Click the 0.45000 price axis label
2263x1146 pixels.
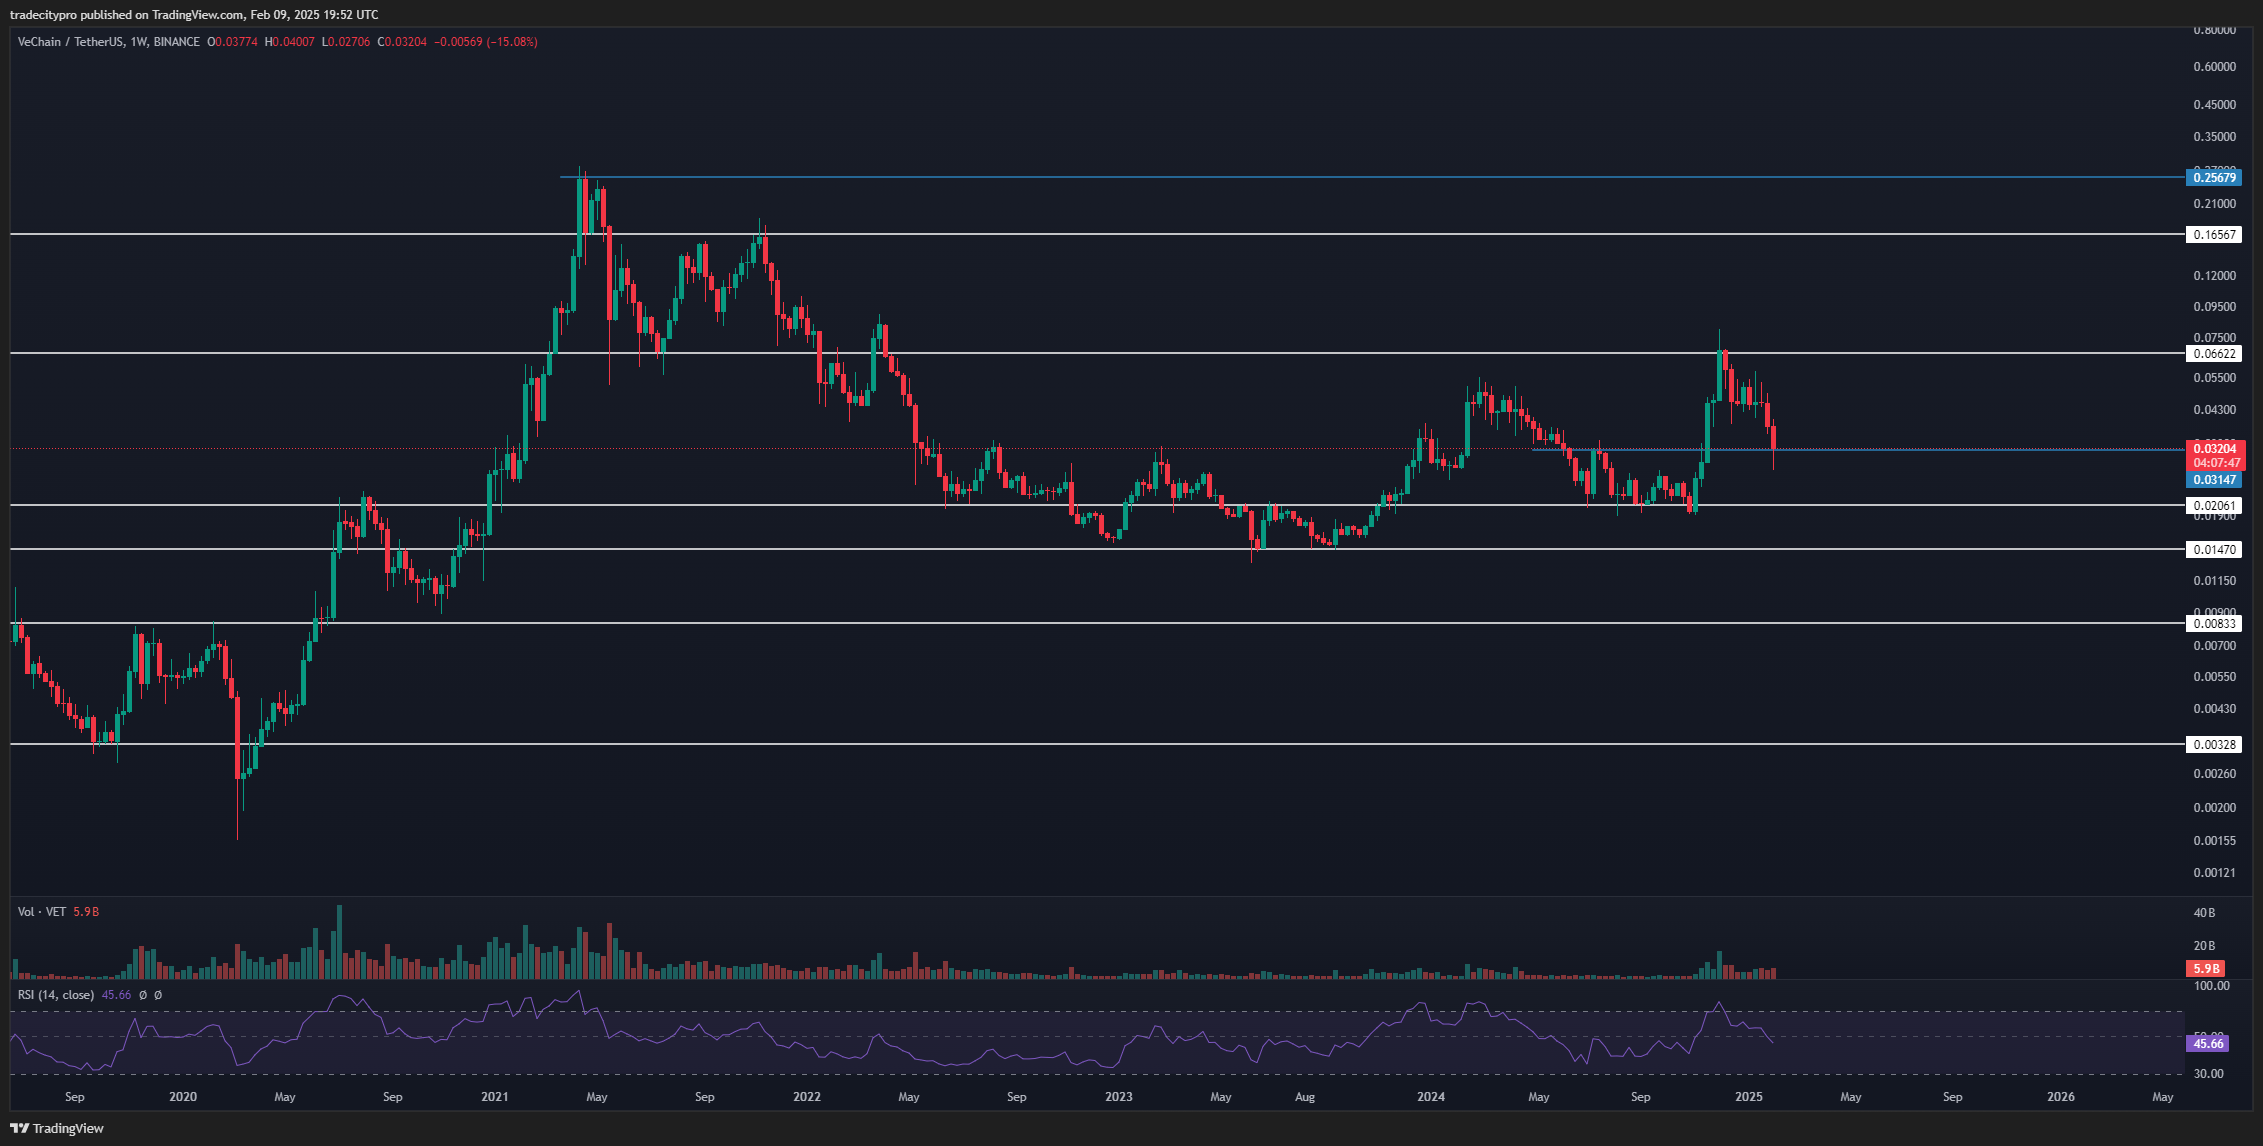coord(2213,105)
